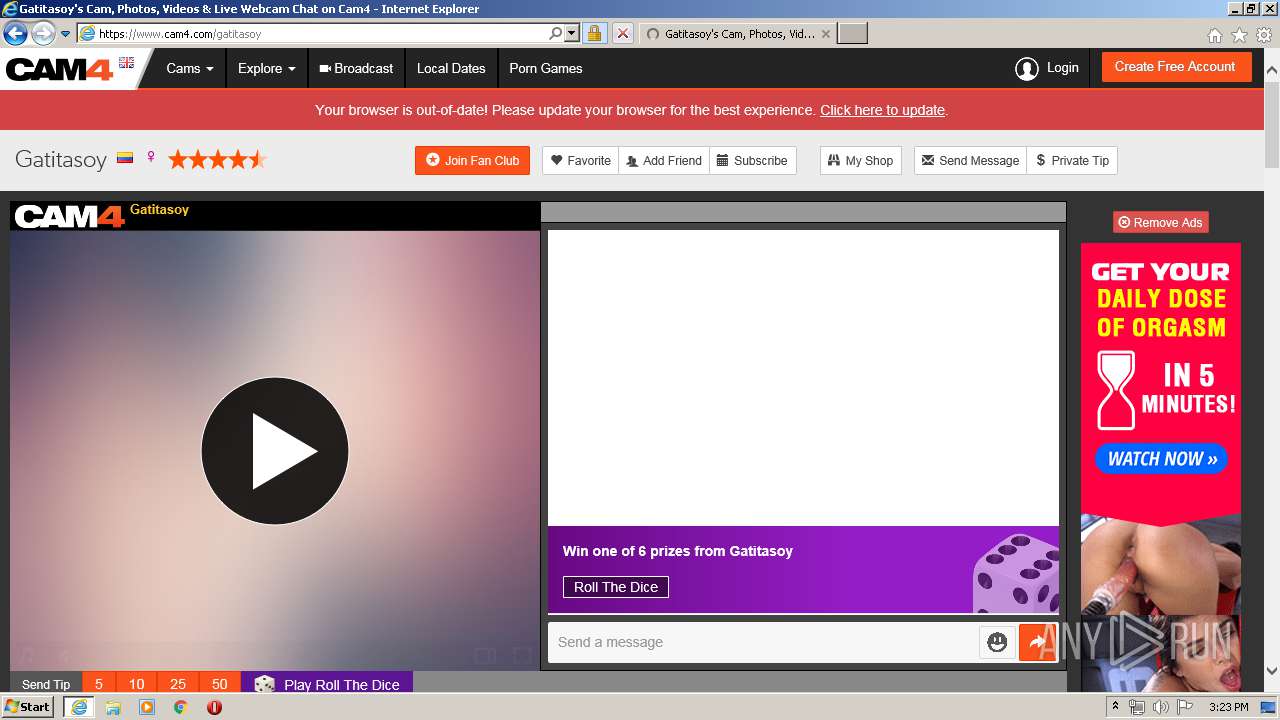The width and height of the screenshot is (1280, 720).
Task: Open Chrome from the taskbar
Action: click(180, 707)
